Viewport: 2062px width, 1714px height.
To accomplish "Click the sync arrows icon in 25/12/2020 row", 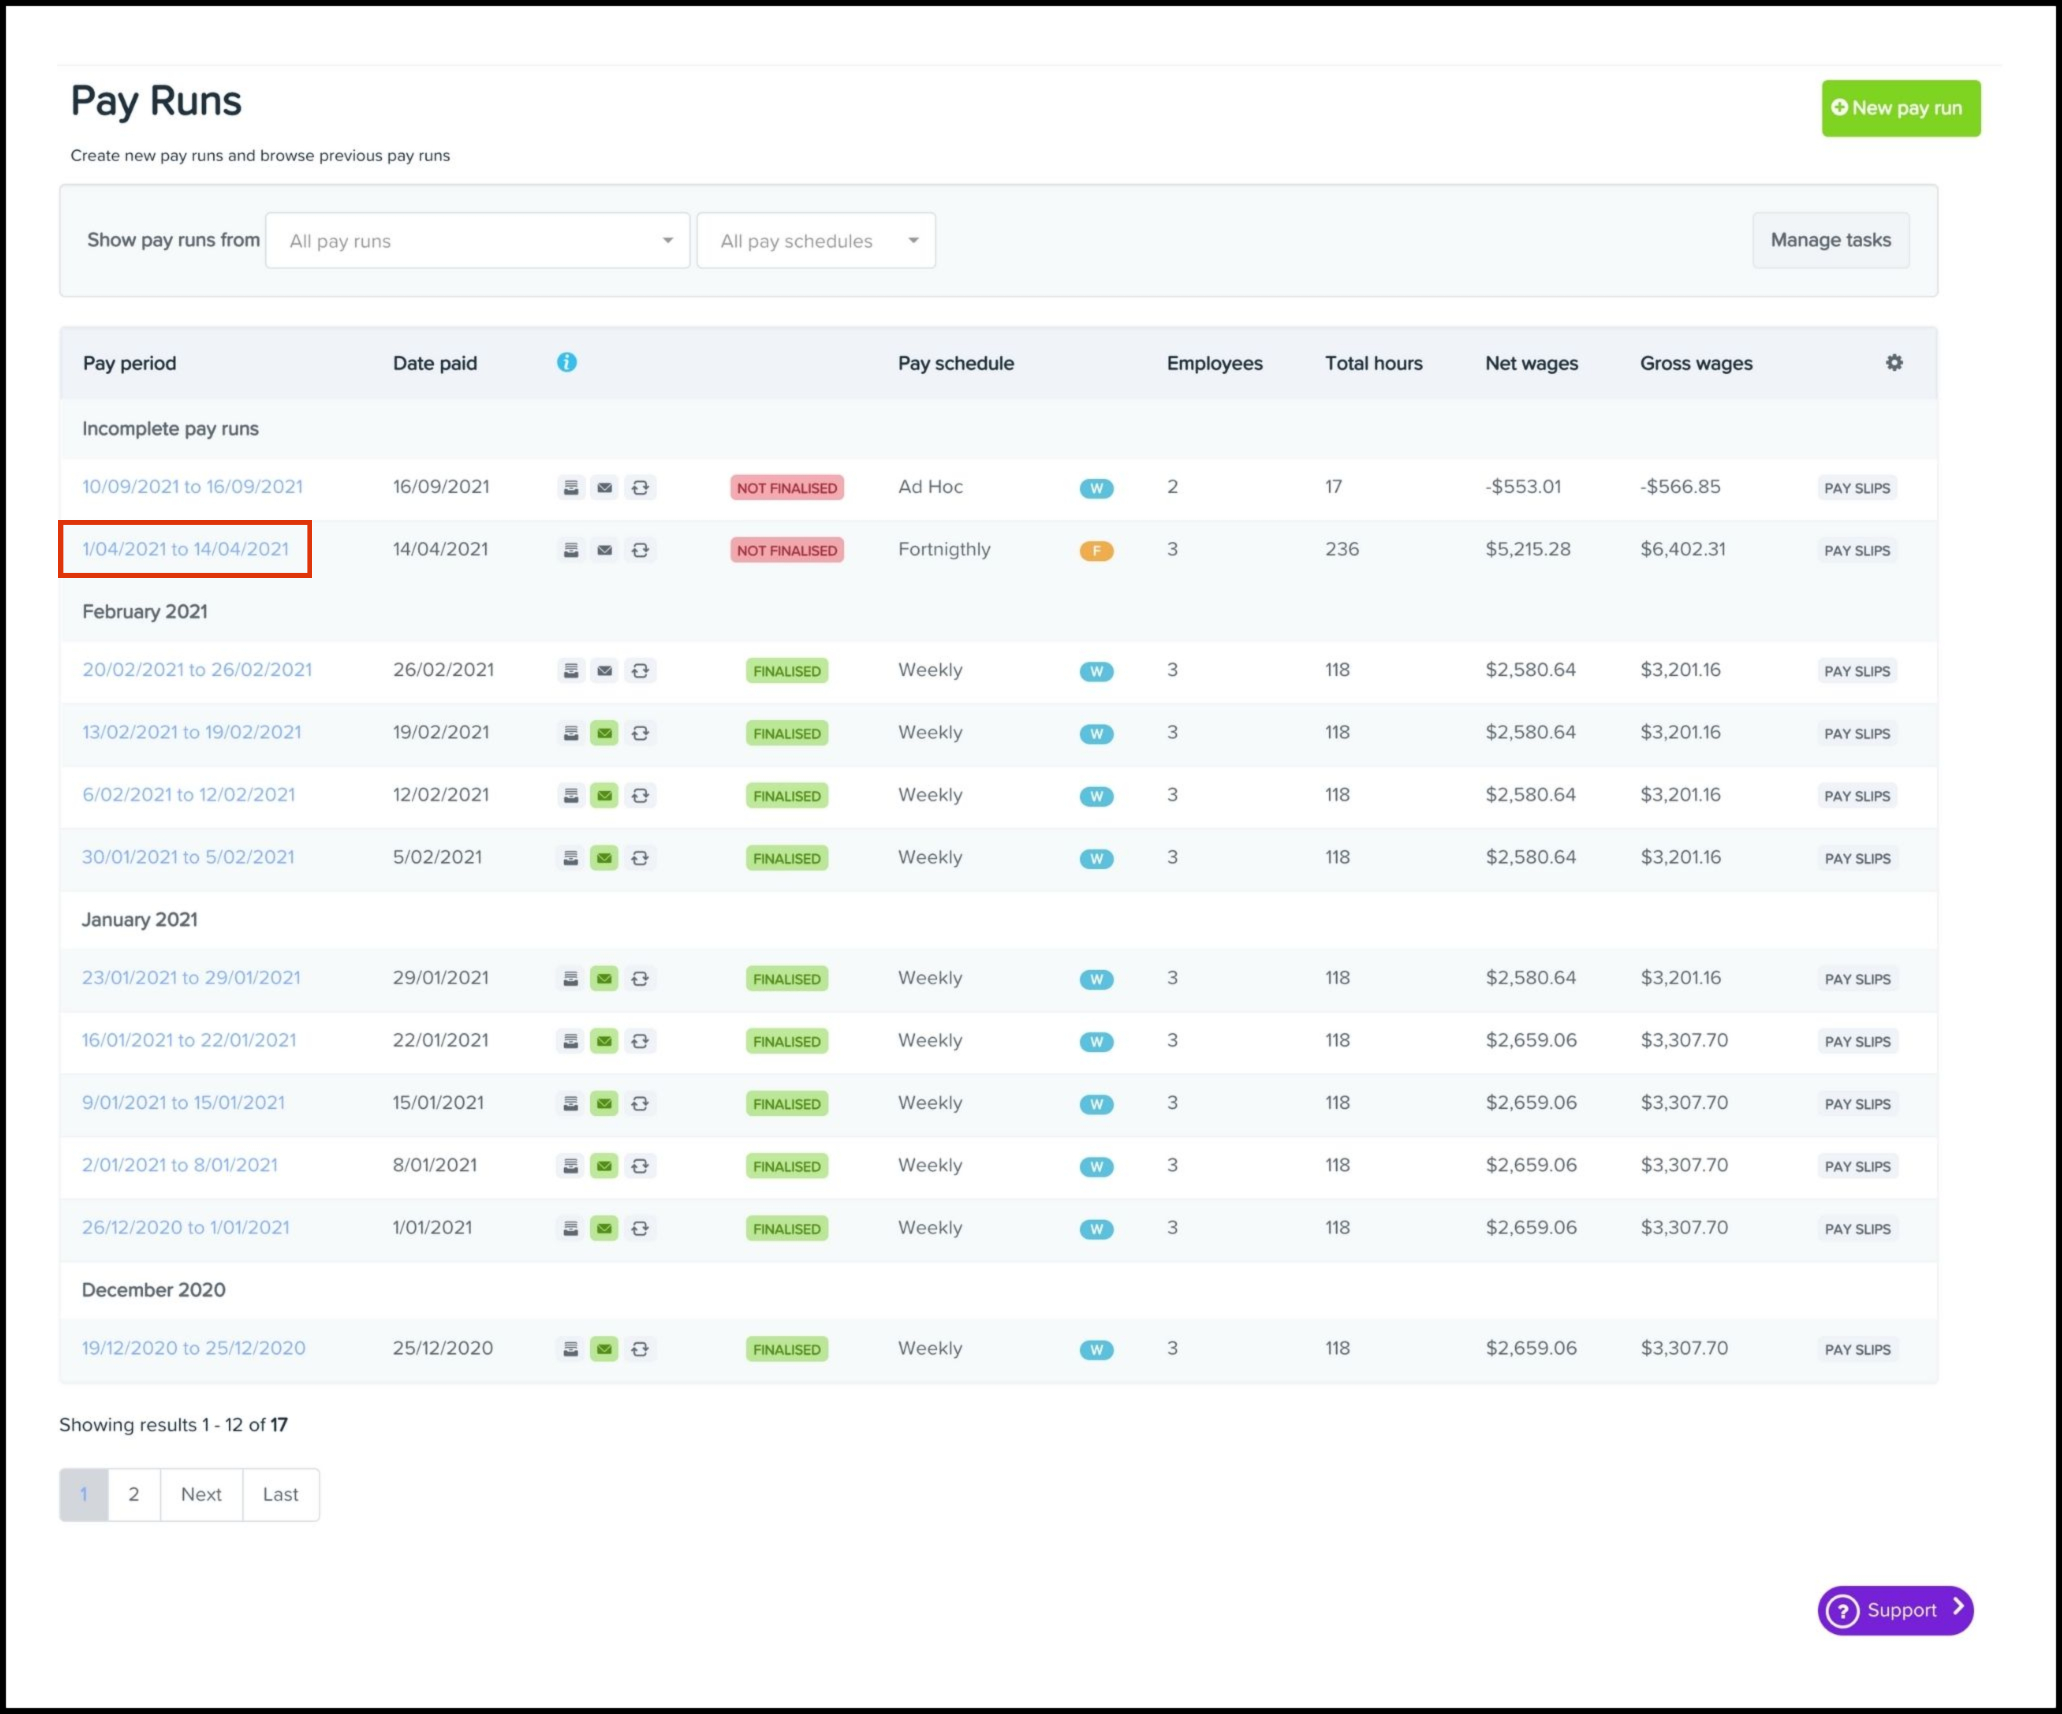I will pyautogui.click(x=640, y=1349).
